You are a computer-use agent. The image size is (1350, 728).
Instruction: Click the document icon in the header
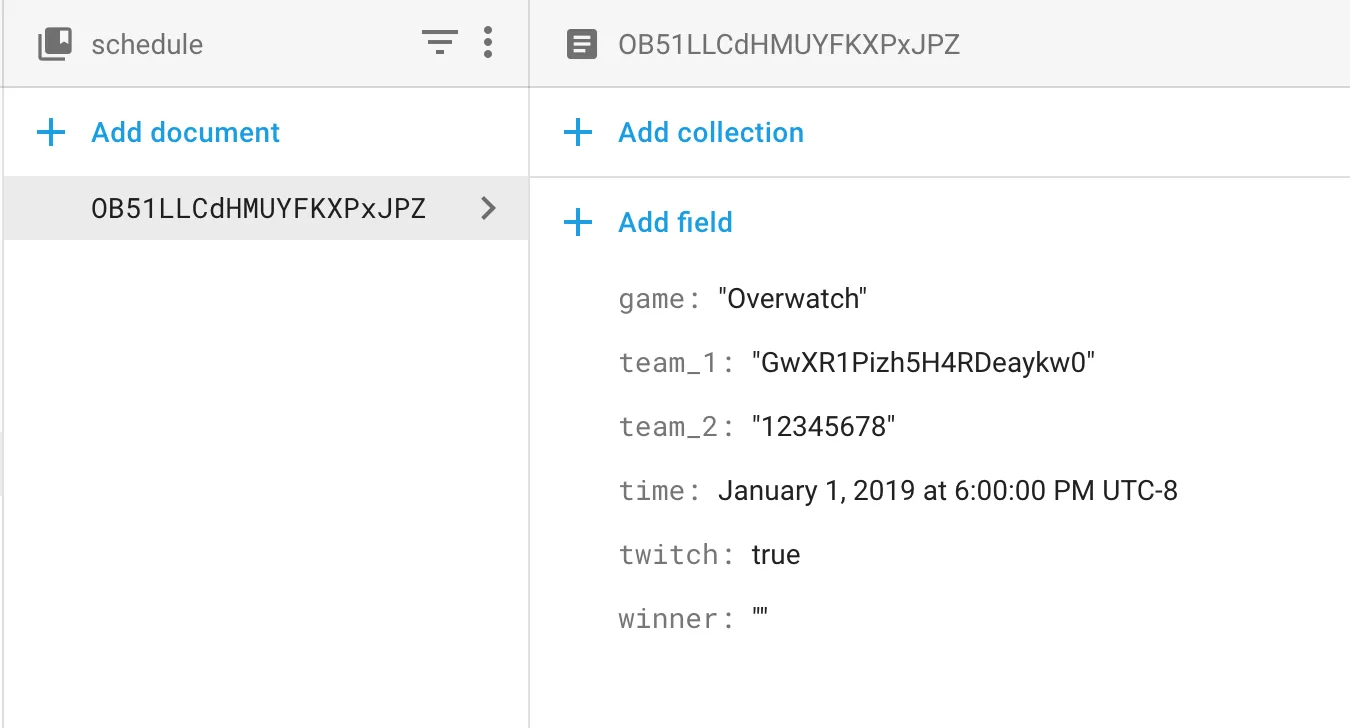(x=582, y=44)
